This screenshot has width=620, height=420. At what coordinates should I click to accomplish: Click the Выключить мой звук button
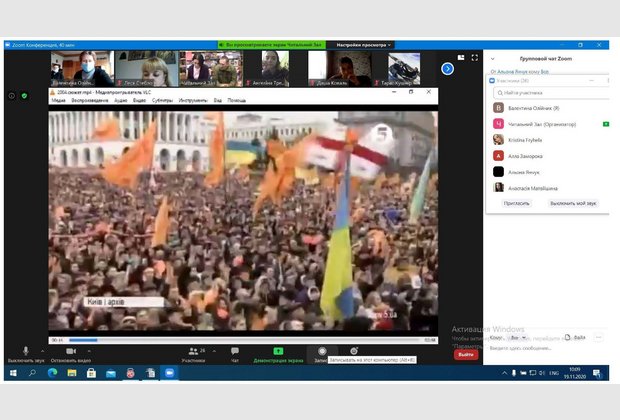click(x=573, y=202)
